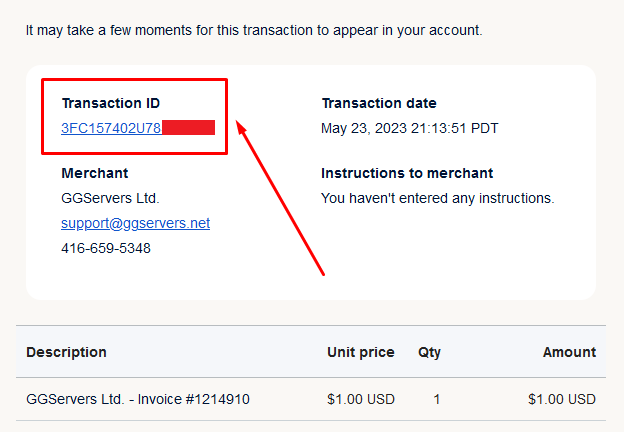Click the red redaction block on the ID

tap(188, 127)
